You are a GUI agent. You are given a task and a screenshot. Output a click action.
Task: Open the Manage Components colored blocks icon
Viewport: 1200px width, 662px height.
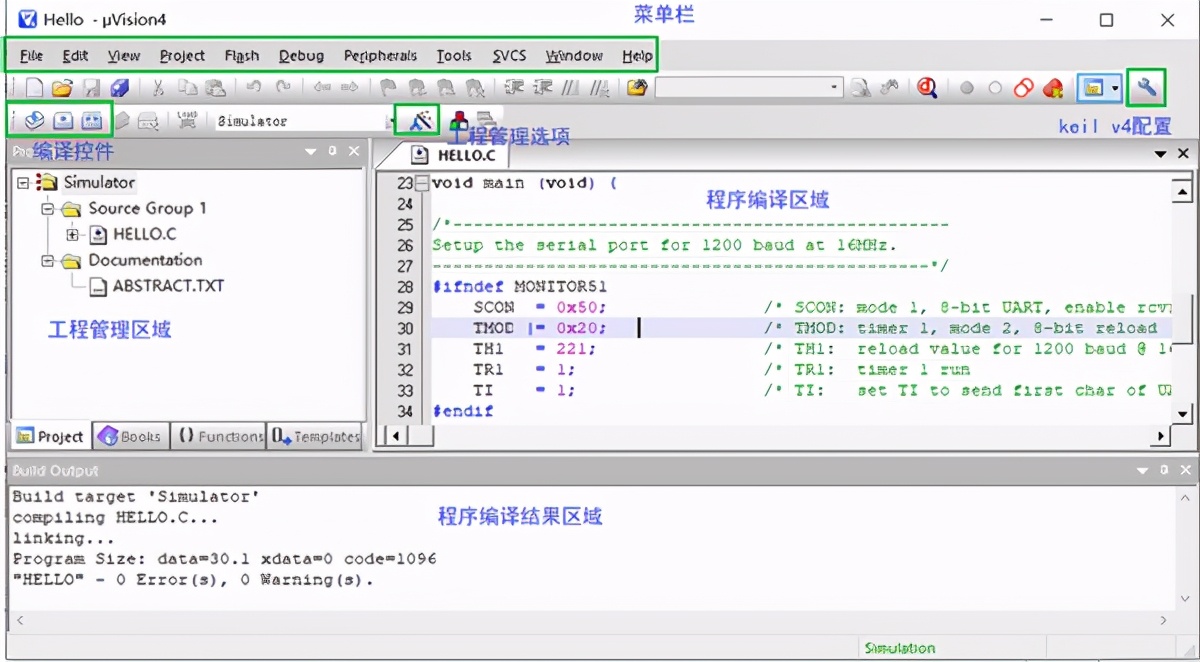(458, 120)
